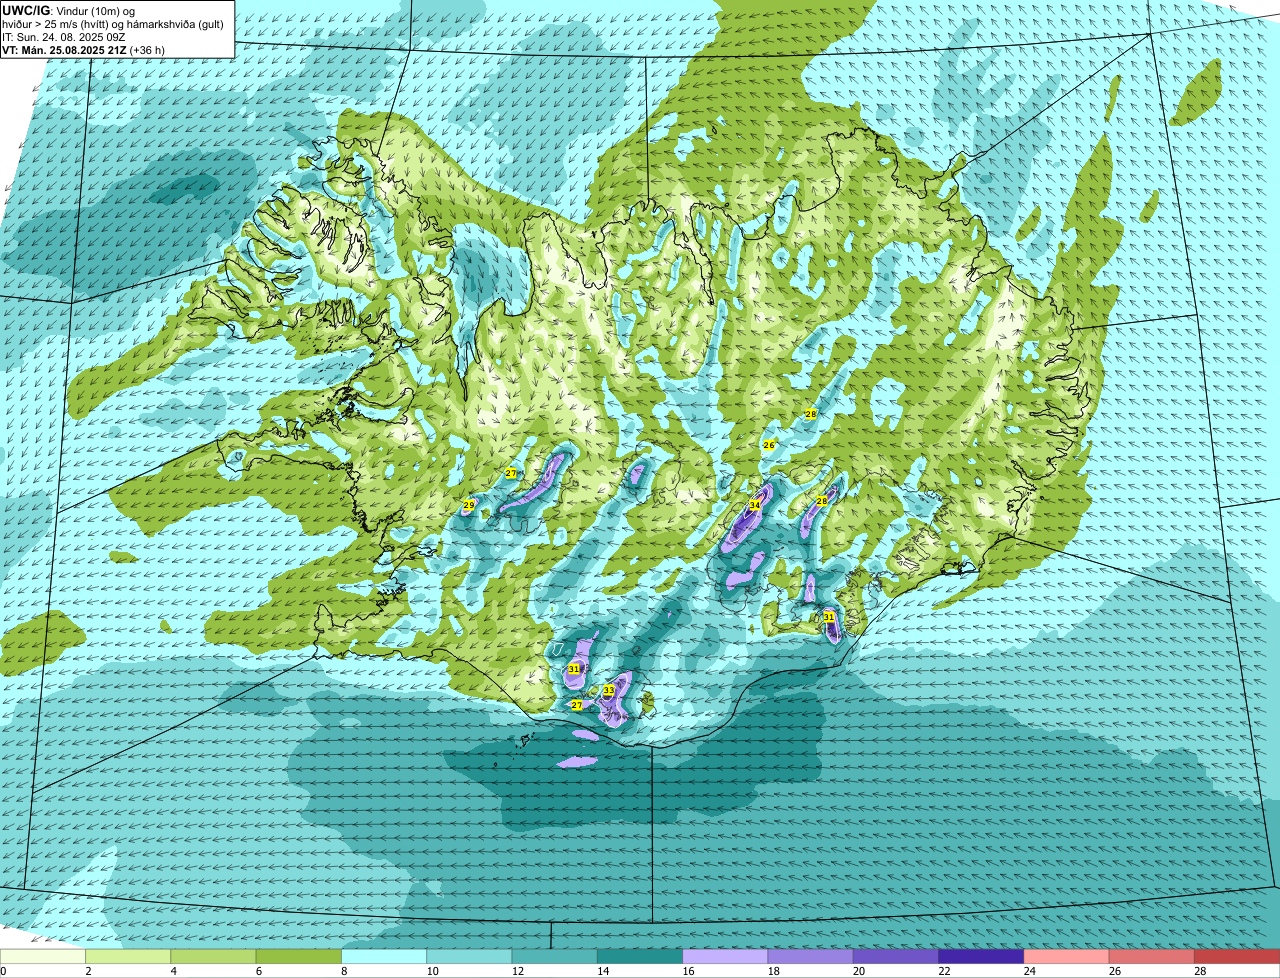This screenshot has height=978, width=1280.
Task: Click the legend scale number 4
Action: pyautogui.click(x=173, y=971)
